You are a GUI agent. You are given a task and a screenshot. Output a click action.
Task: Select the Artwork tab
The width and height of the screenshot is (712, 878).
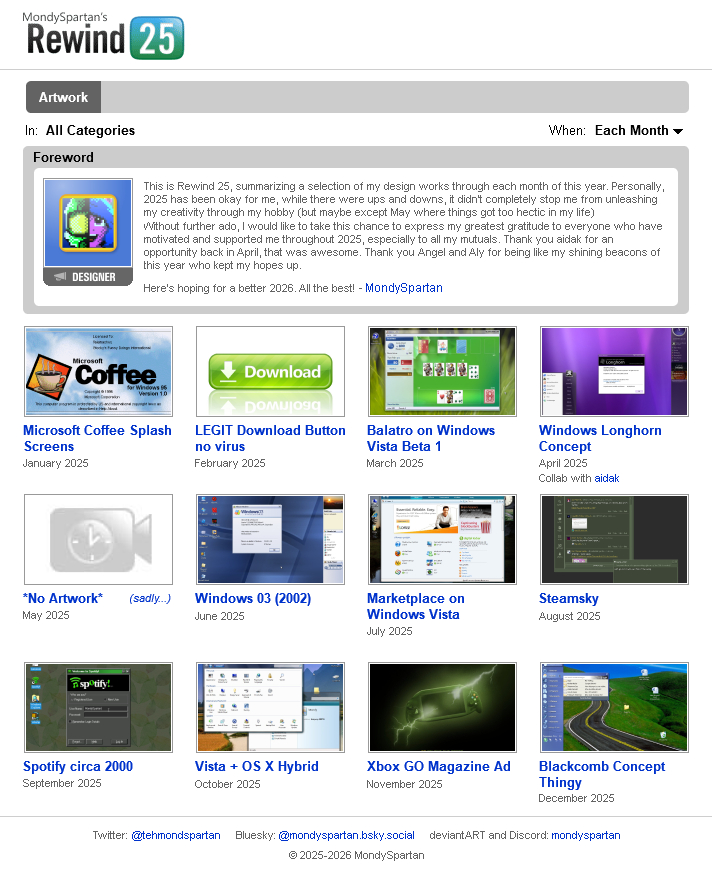[x=63, y=97]
